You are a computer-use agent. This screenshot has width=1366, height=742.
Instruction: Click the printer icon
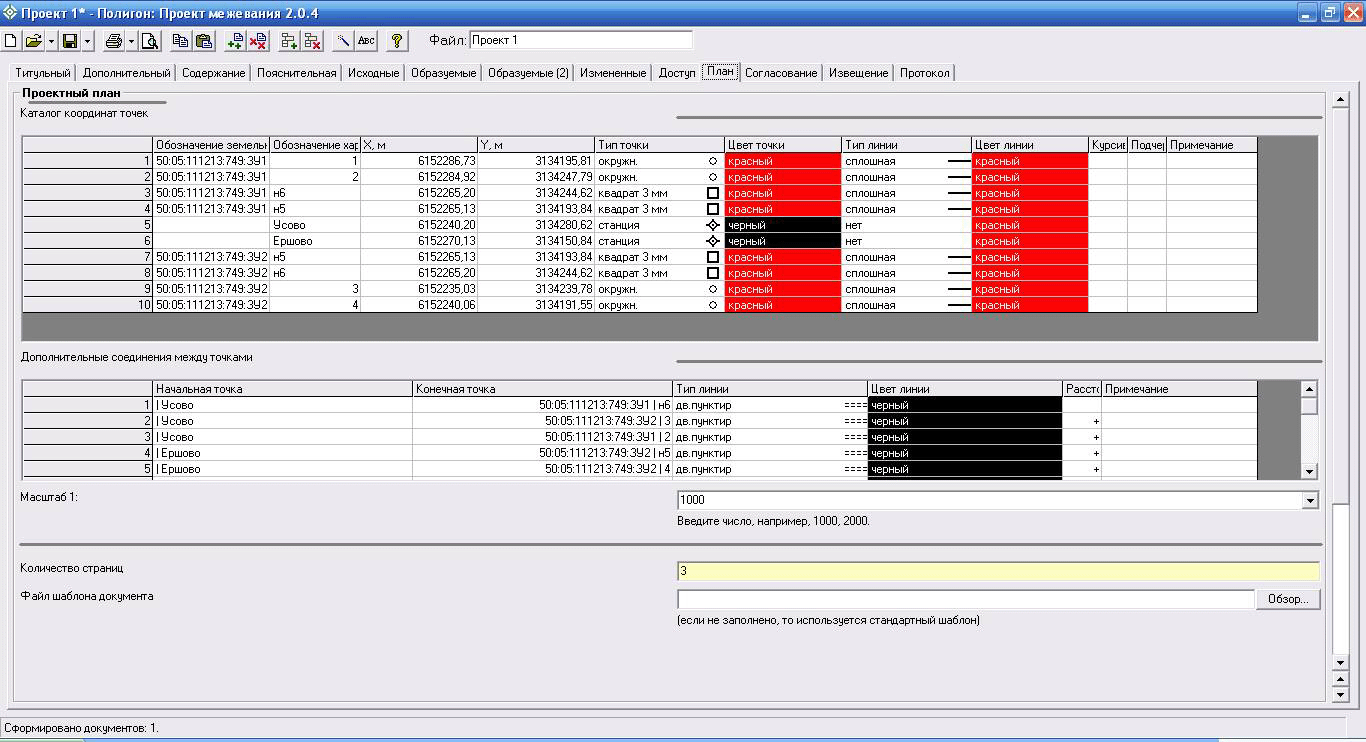point(113,41)
